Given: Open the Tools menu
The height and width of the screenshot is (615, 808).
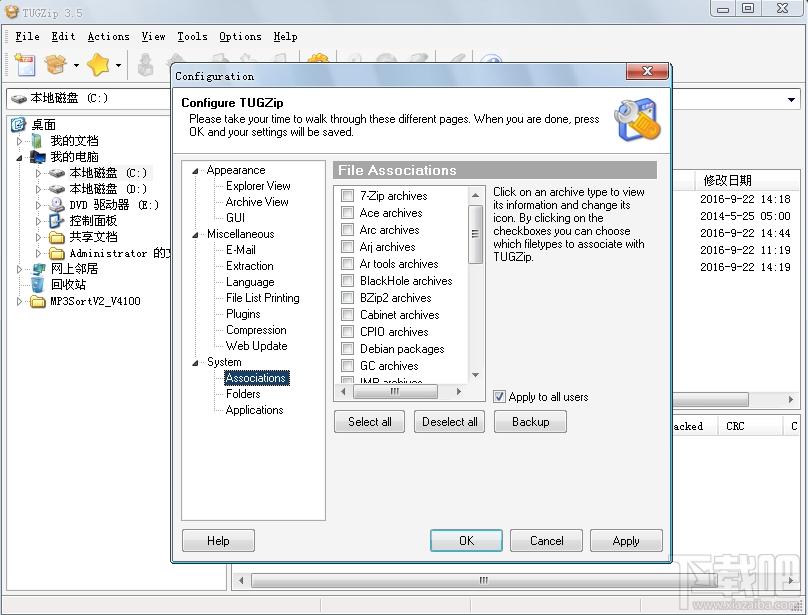Looking at the screenshot, I should pyautogui.click(x=192, y=36).
